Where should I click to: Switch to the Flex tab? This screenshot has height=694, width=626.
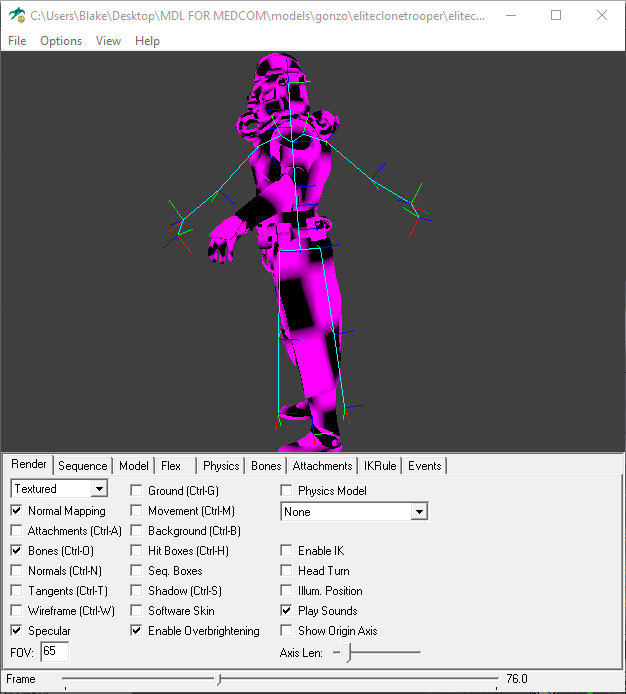(x=171, y=466)
